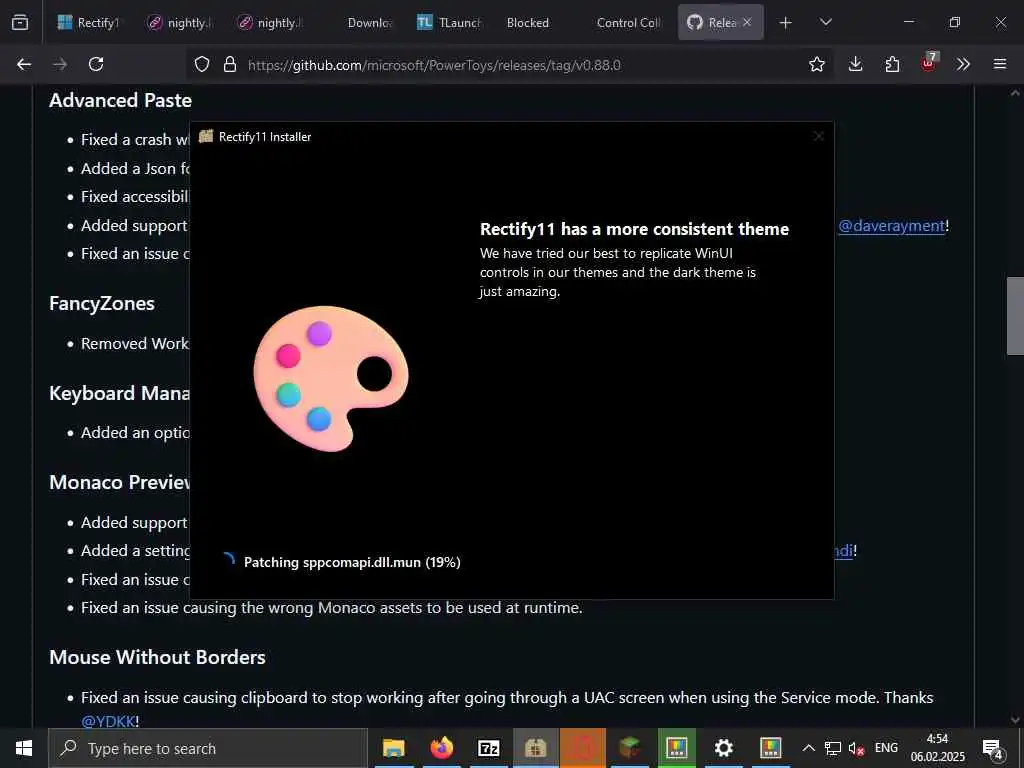
Task: Open the @daverayment contributor link
Action: pyautogui.click(x=891, y=225)
